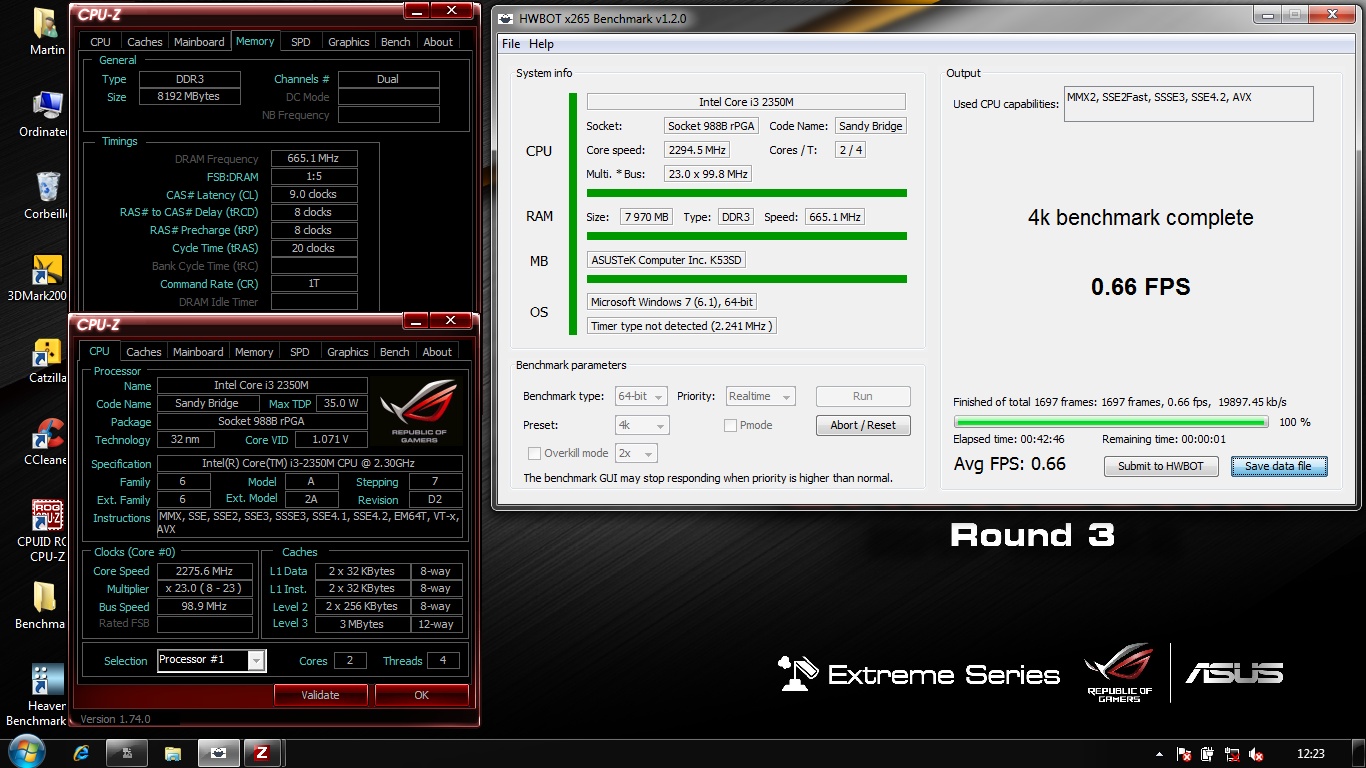Click the 0.66 FPS result text
1366x768 pixels.
point(1140,287)
